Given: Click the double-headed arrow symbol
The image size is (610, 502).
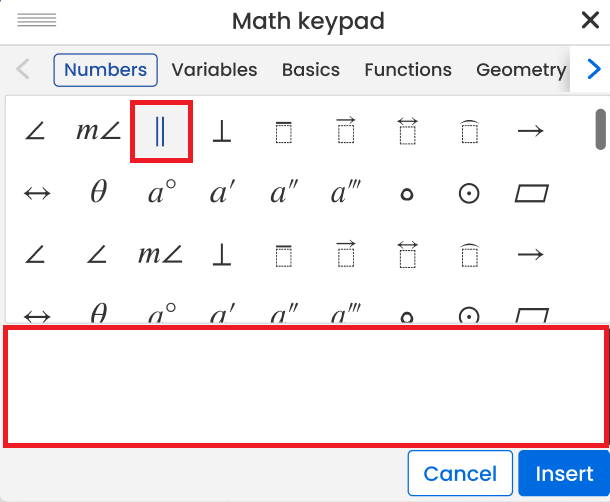Looking at the screenshot, I should click(x=37, y=193).
